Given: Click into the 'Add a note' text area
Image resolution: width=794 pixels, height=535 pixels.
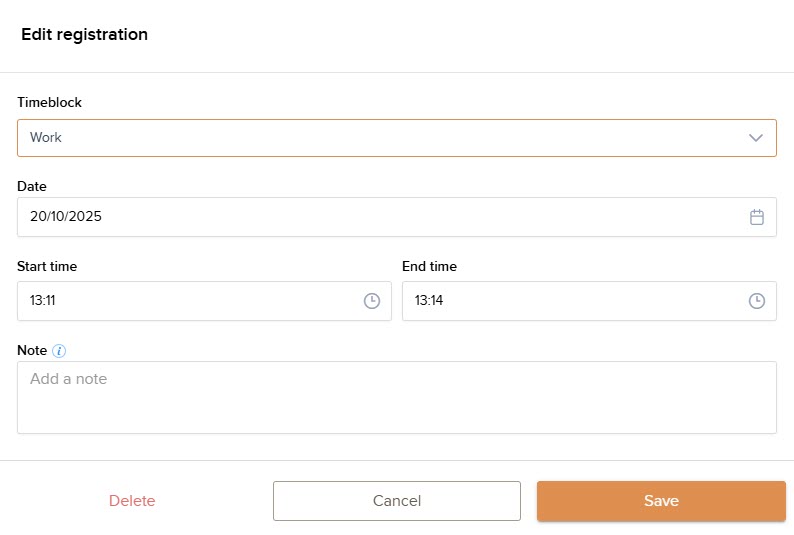Looking at the screenshot, I should tap(396, 397).
